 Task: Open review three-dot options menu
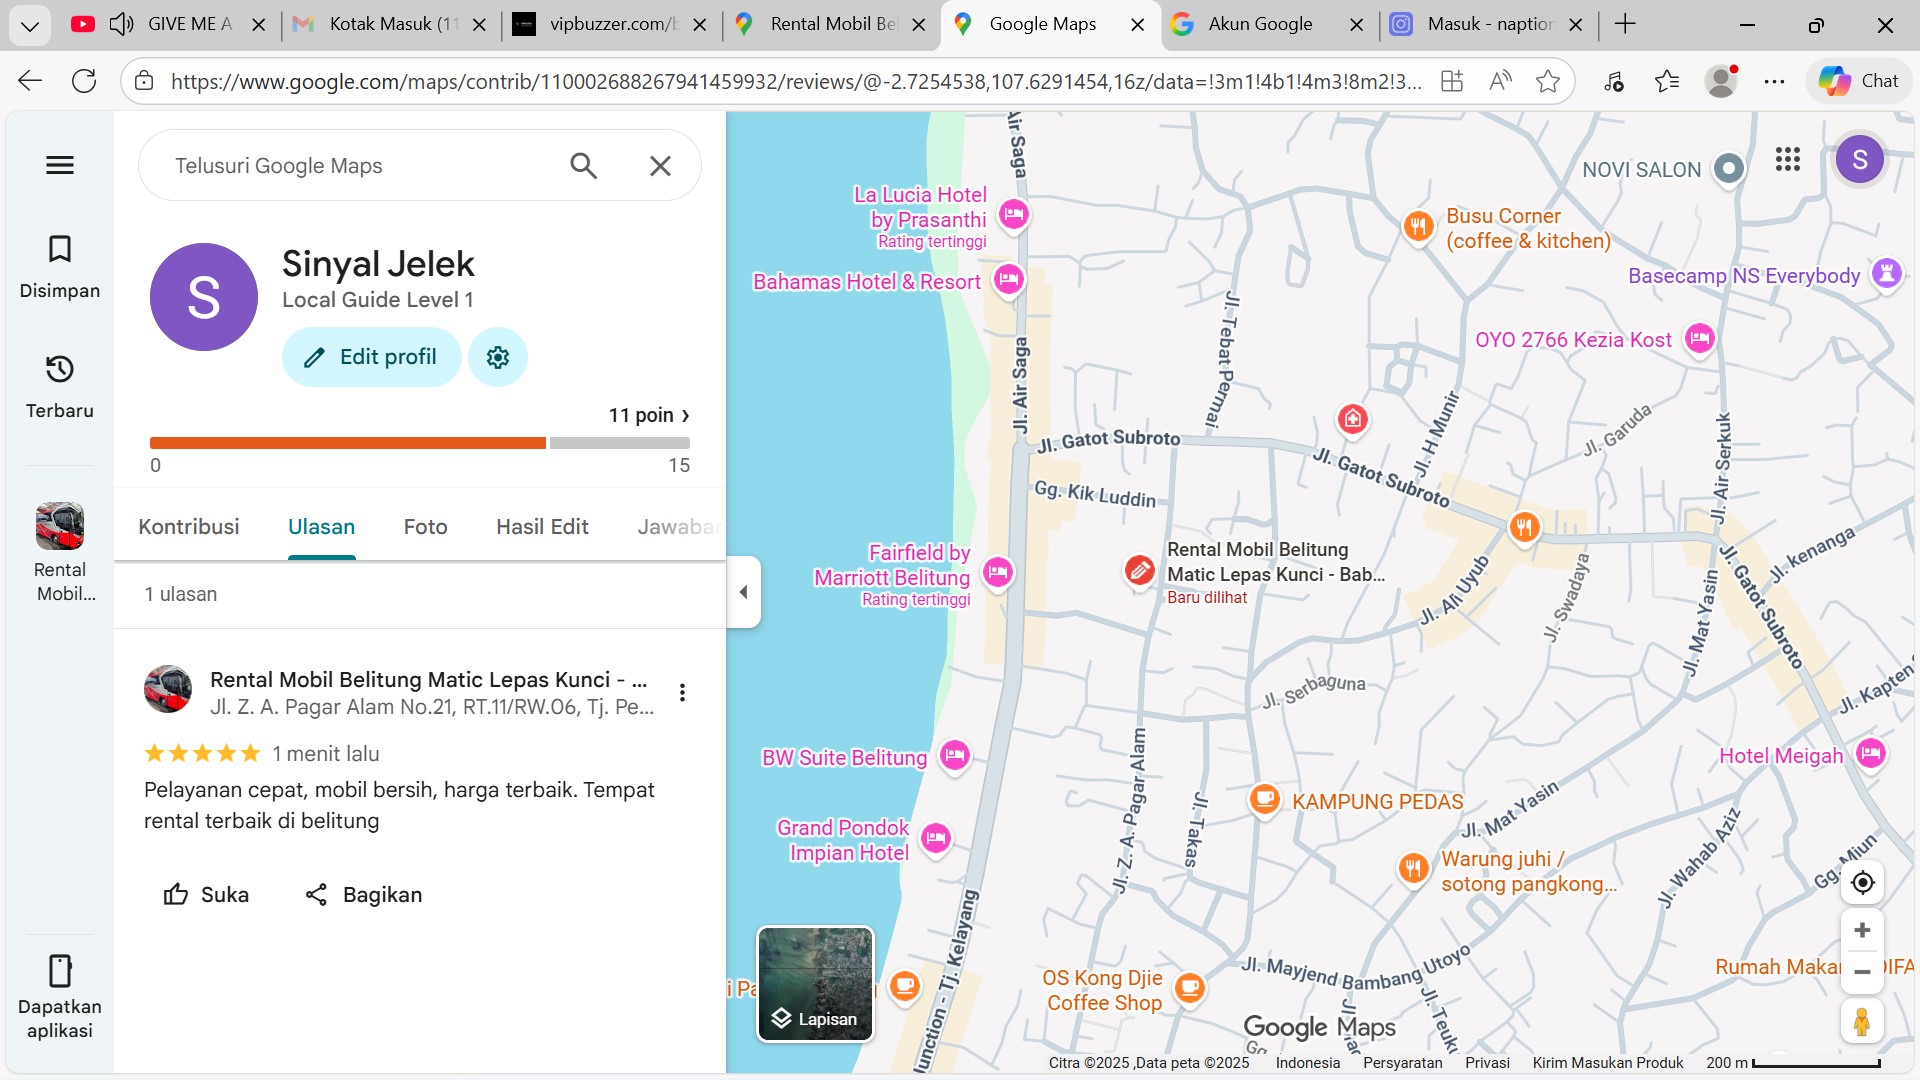click(x=682, y=692)
